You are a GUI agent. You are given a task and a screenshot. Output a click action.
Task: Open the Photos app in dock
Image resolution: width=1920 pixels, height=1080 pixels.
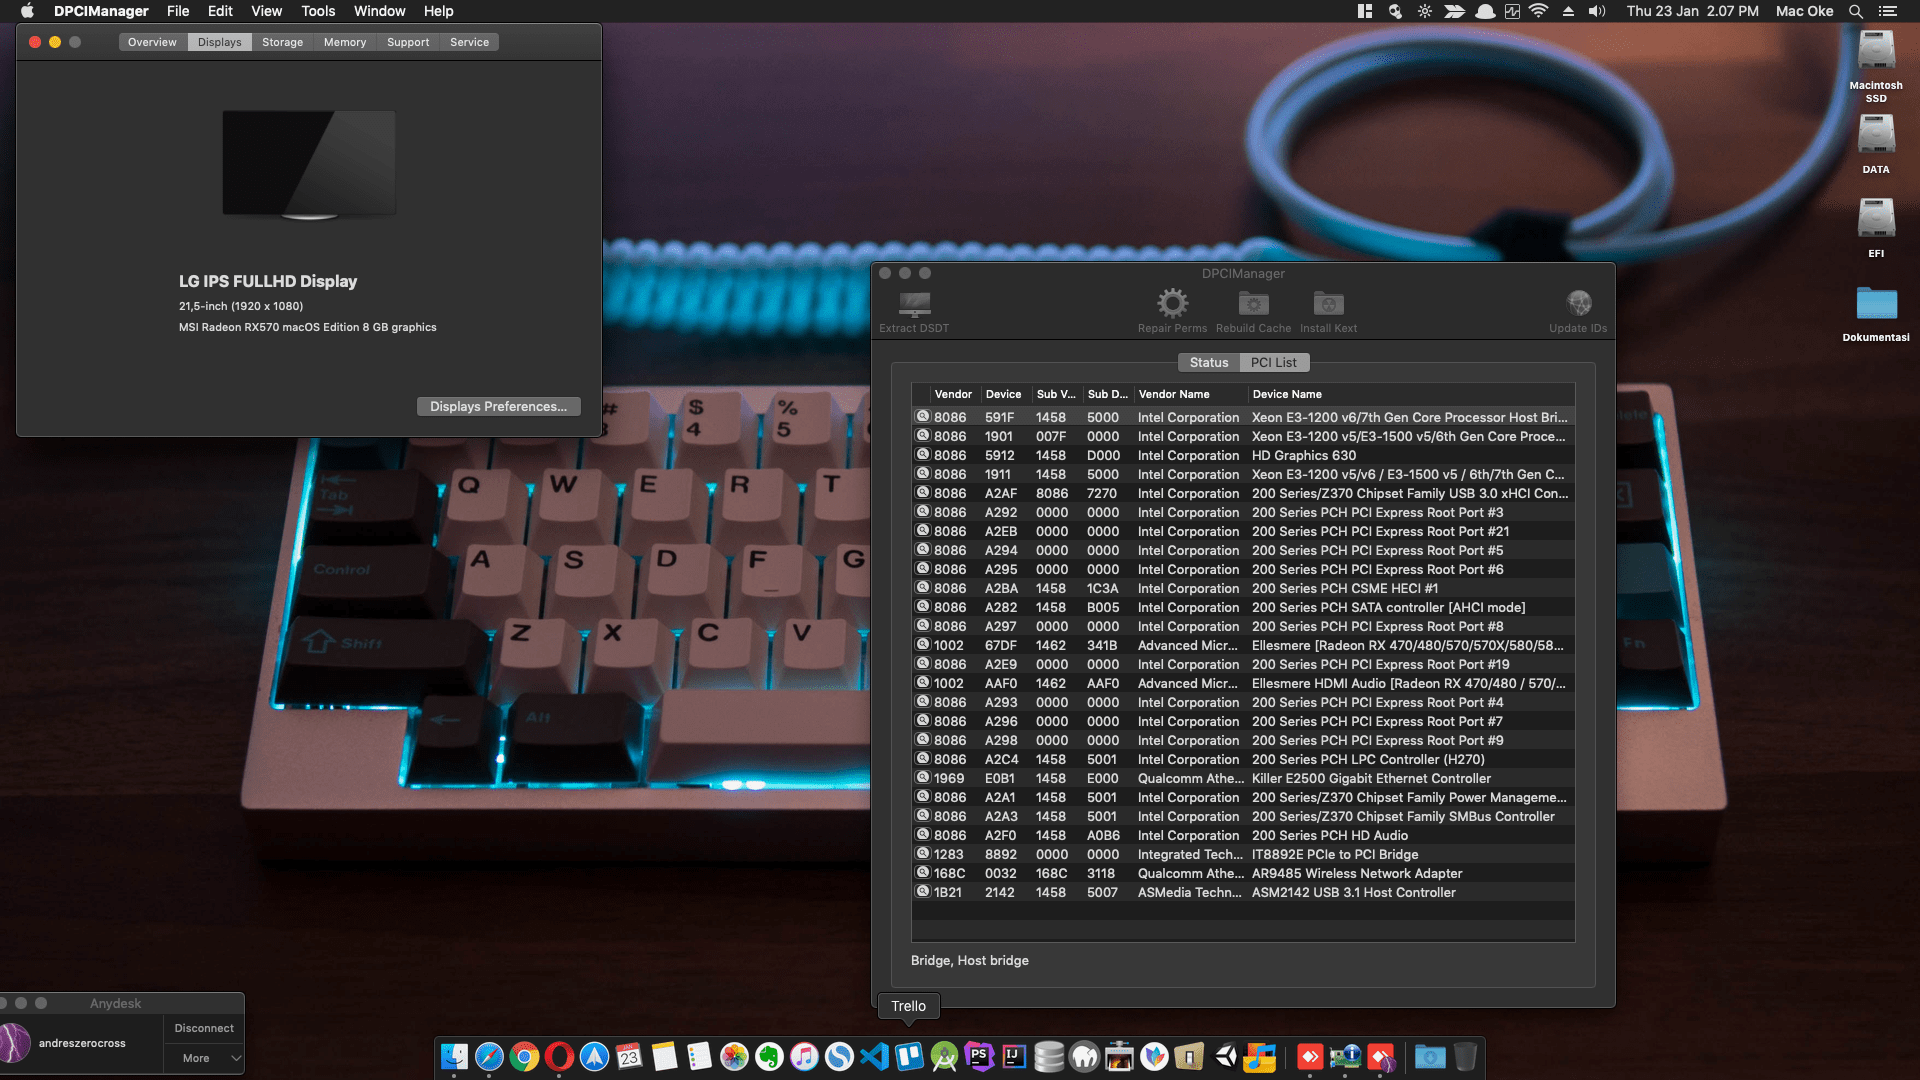pos(734,1056)
